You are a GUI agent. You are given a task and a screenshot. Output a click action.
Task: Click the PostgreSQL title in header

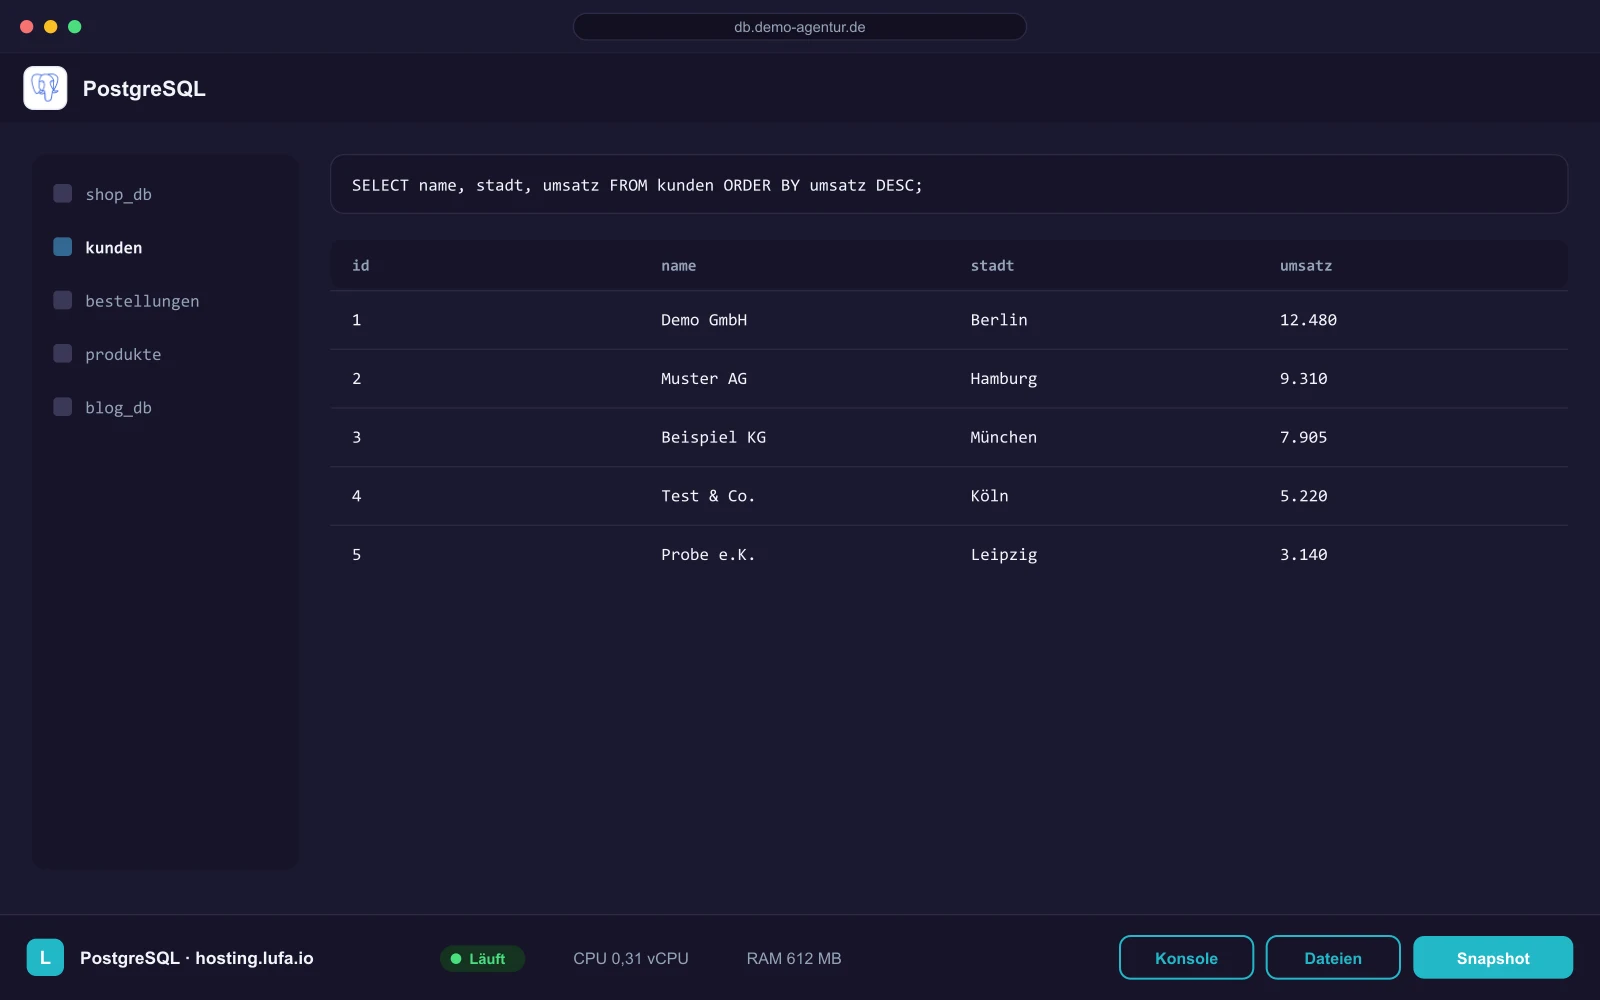click(144, 89)
